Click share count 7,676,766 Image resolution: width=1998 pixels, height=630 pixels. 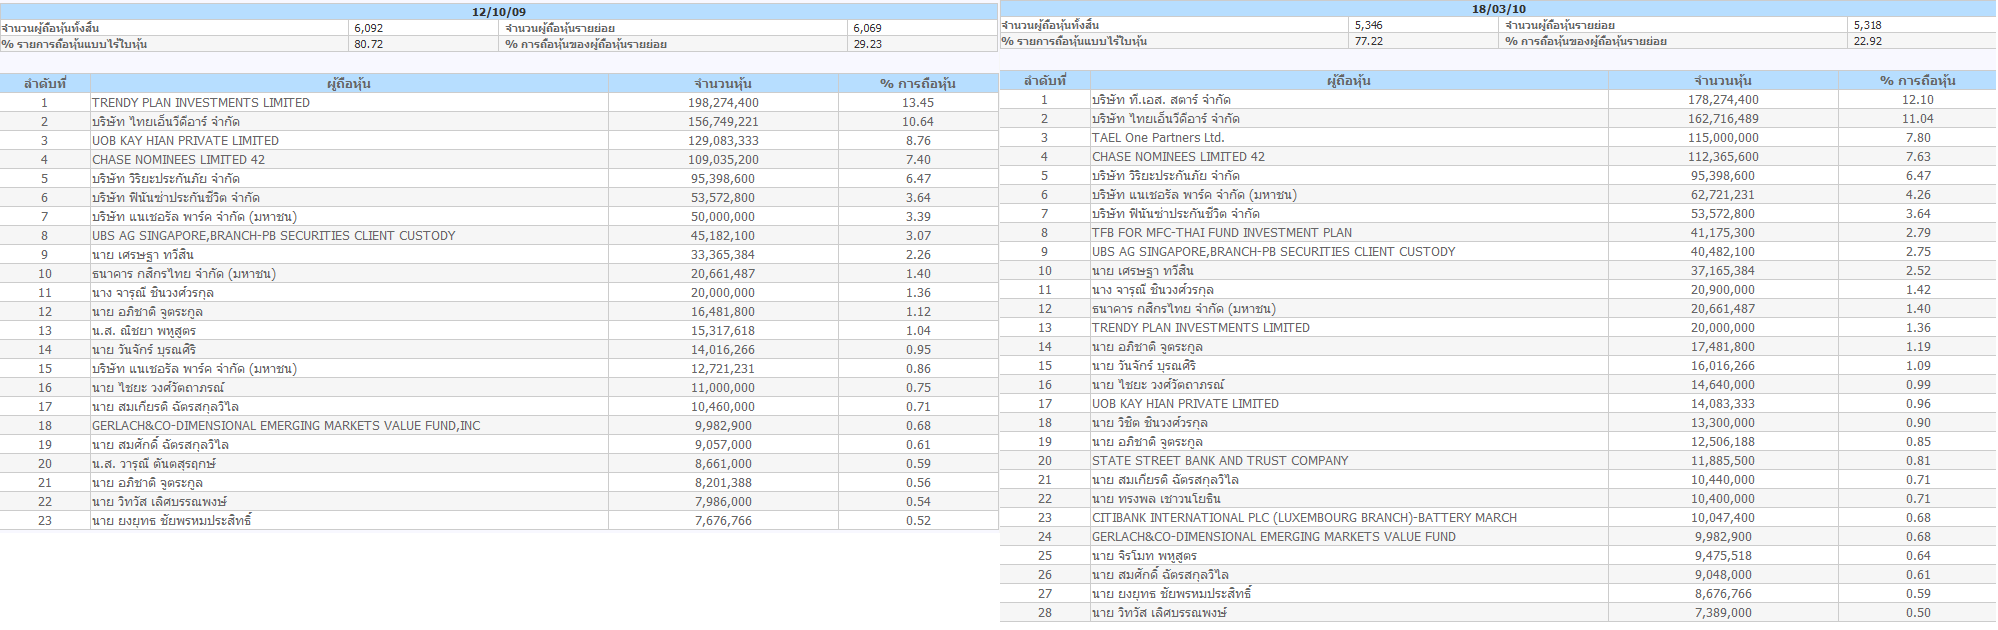pyautogui.click(x=723, y=521)
